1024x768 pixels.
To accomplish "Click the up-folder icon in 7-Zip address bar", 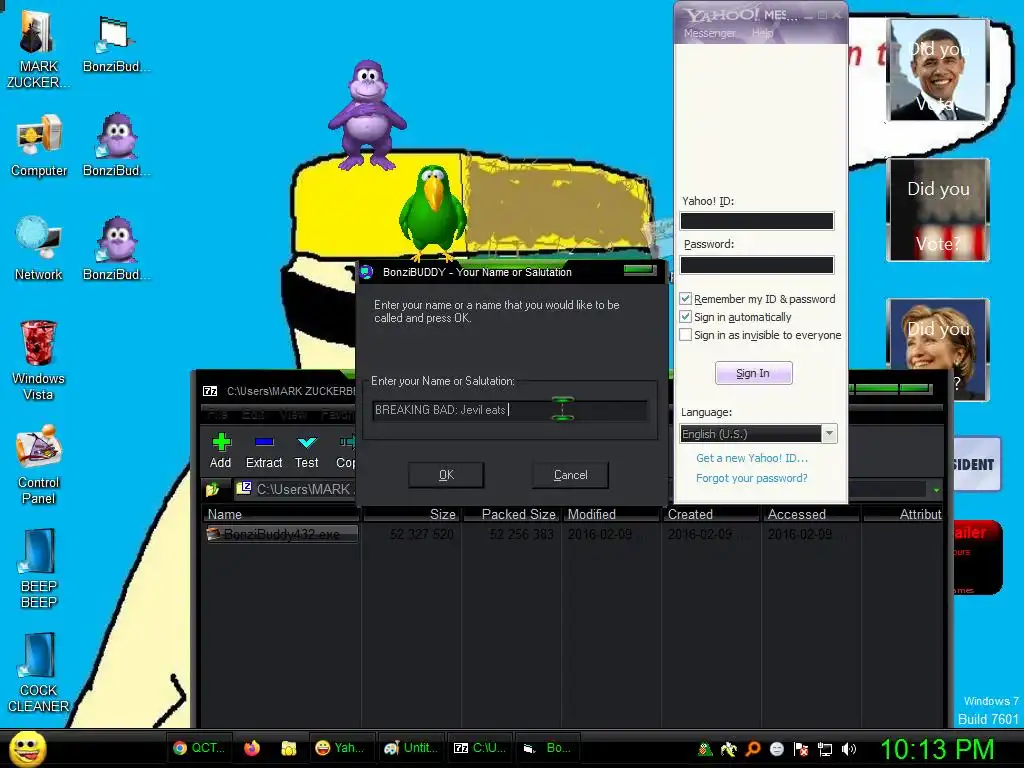I will click(x=212, y=489).
